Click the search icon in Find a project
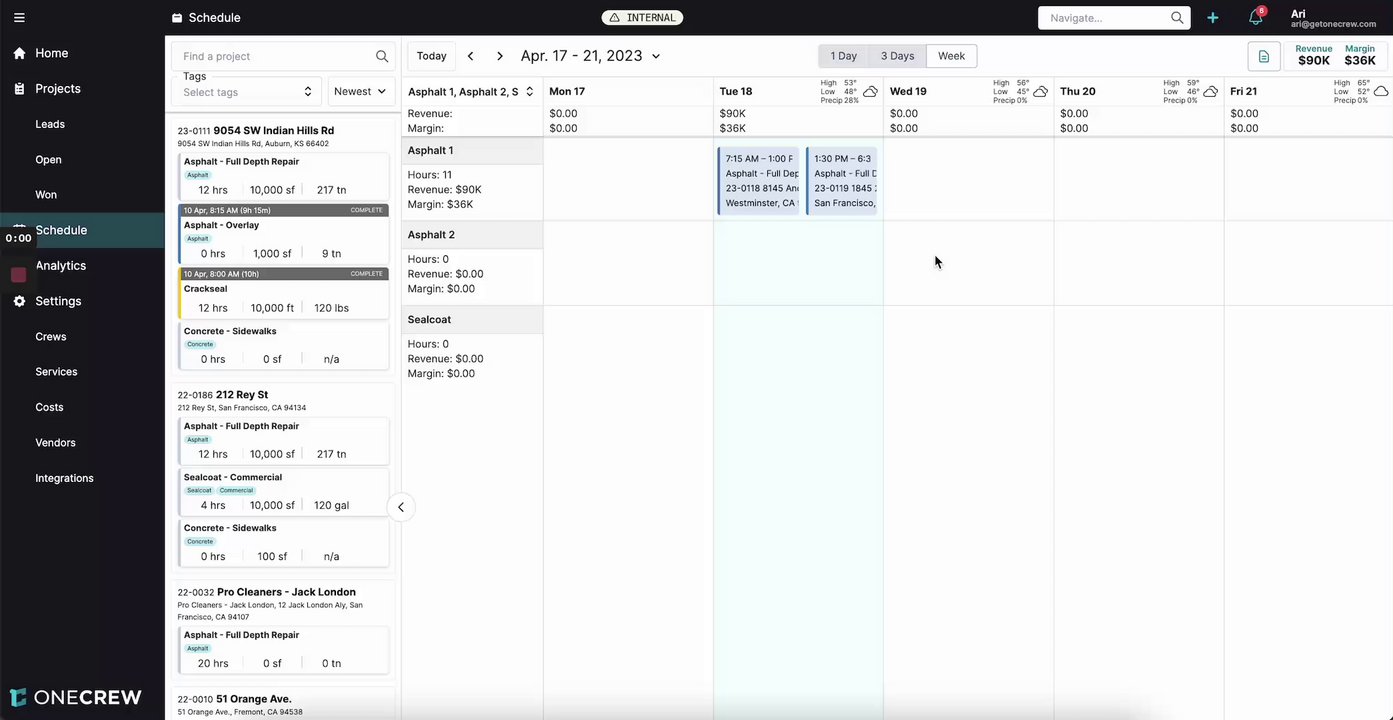The height and width of the screenshot is (720, 1393). [382, 56]
